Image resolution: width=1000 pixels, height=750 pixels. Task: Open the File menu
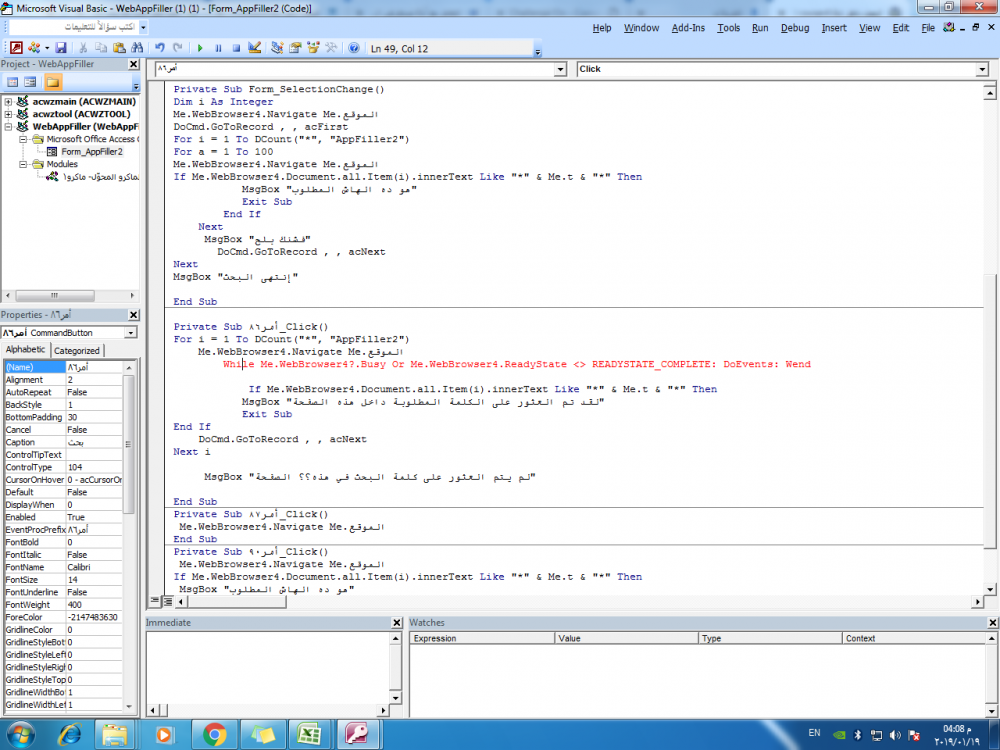(928, 27)
